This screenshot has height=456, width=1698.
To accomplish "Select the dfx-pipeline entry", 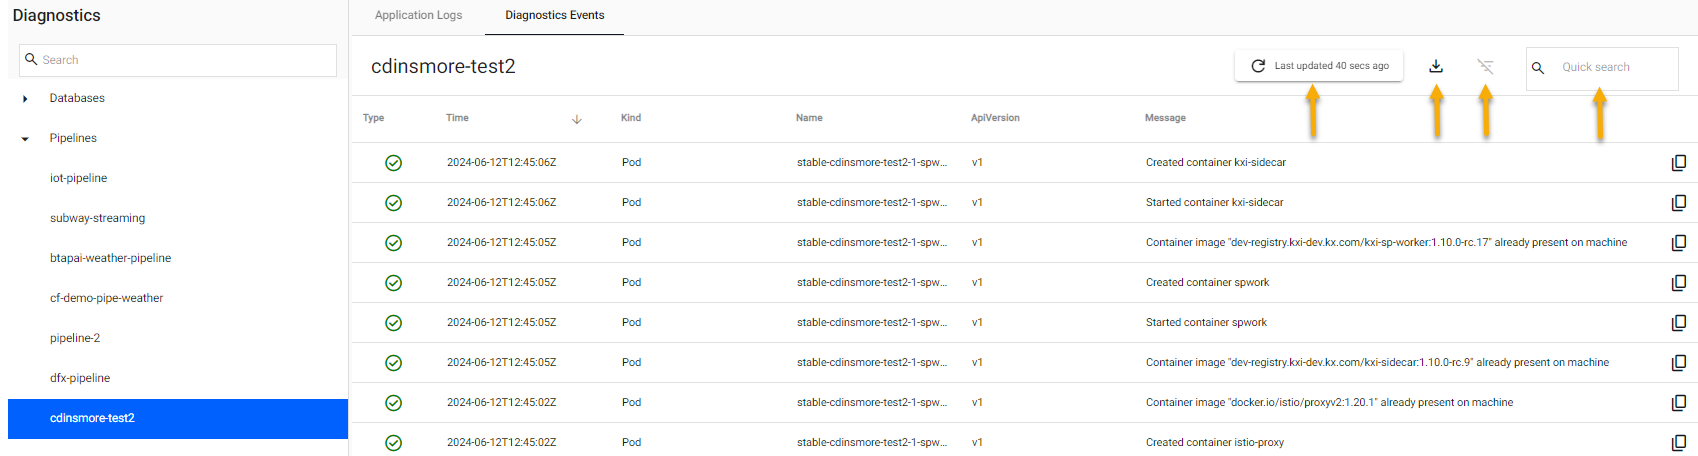I will tap(80, 378).
